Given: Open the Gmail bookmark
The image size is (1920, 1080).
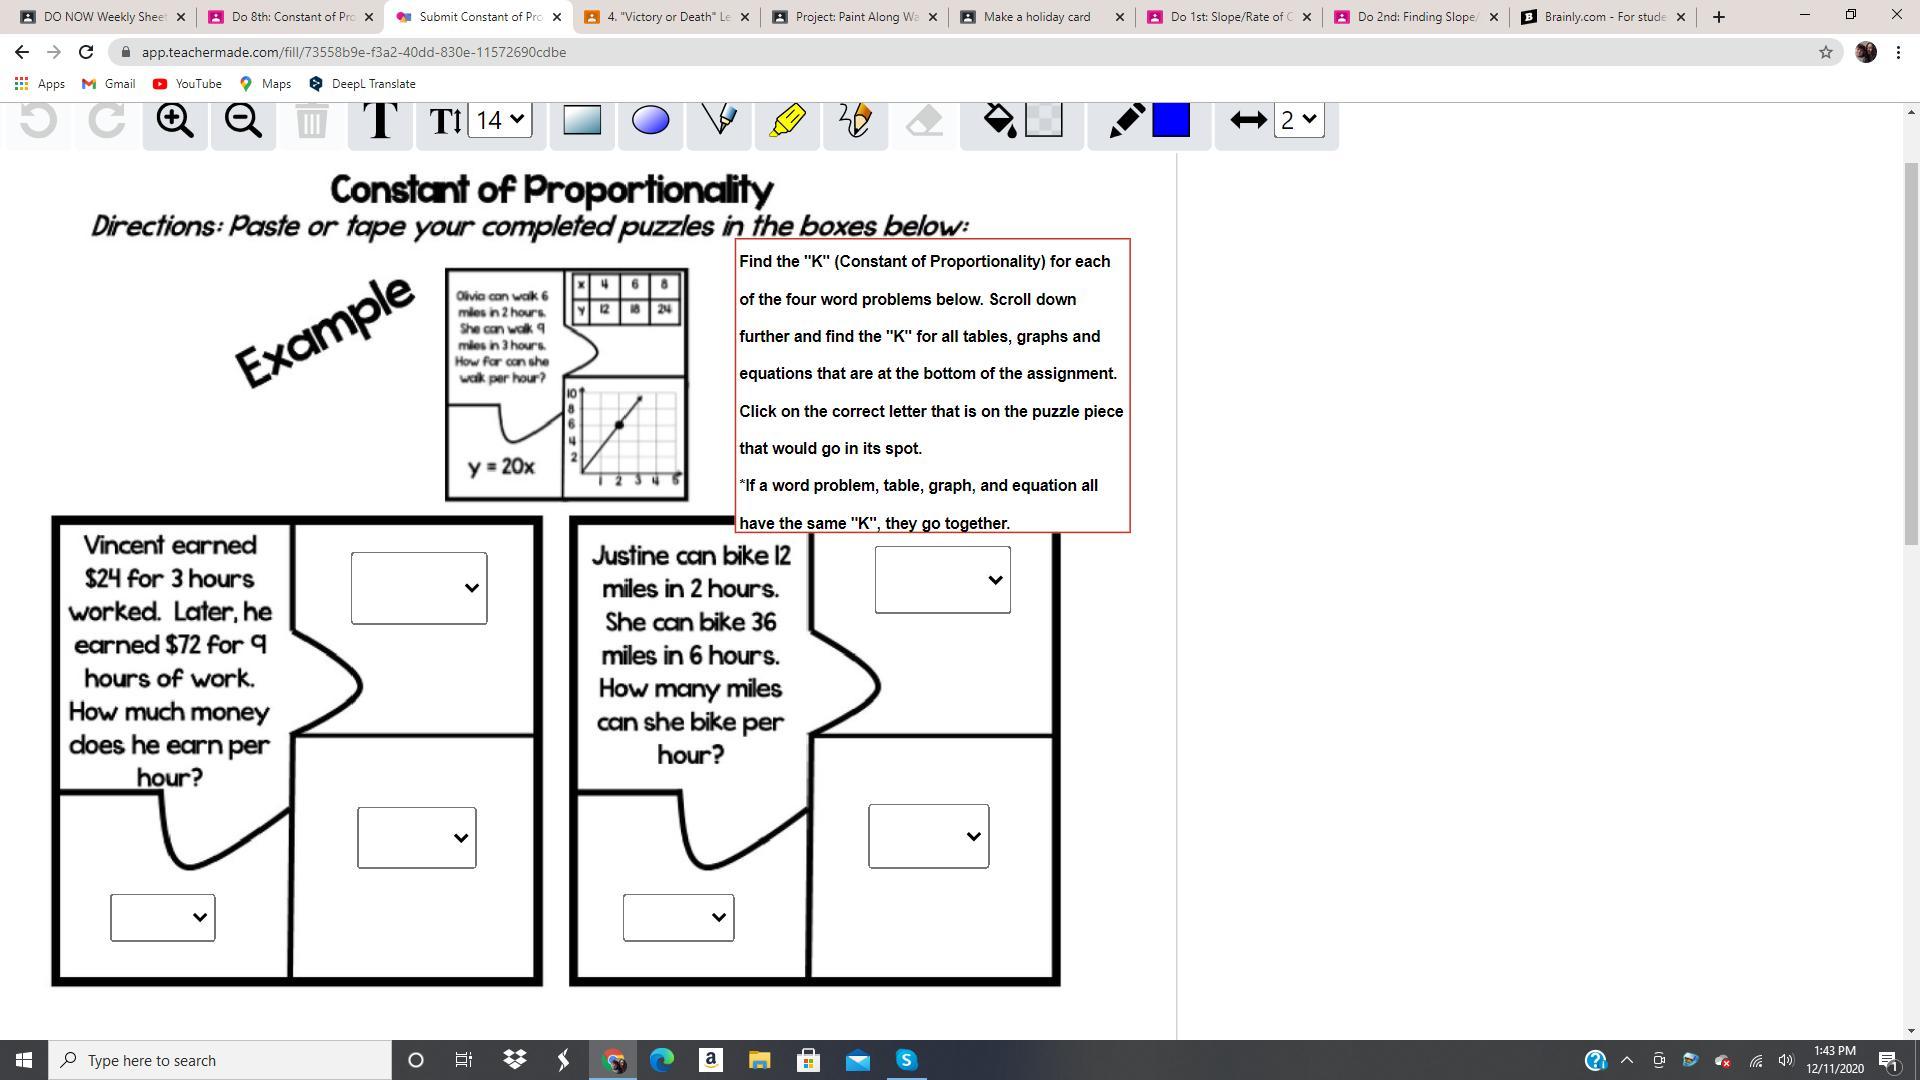Looking at the screenshot, I should point(108,84).
